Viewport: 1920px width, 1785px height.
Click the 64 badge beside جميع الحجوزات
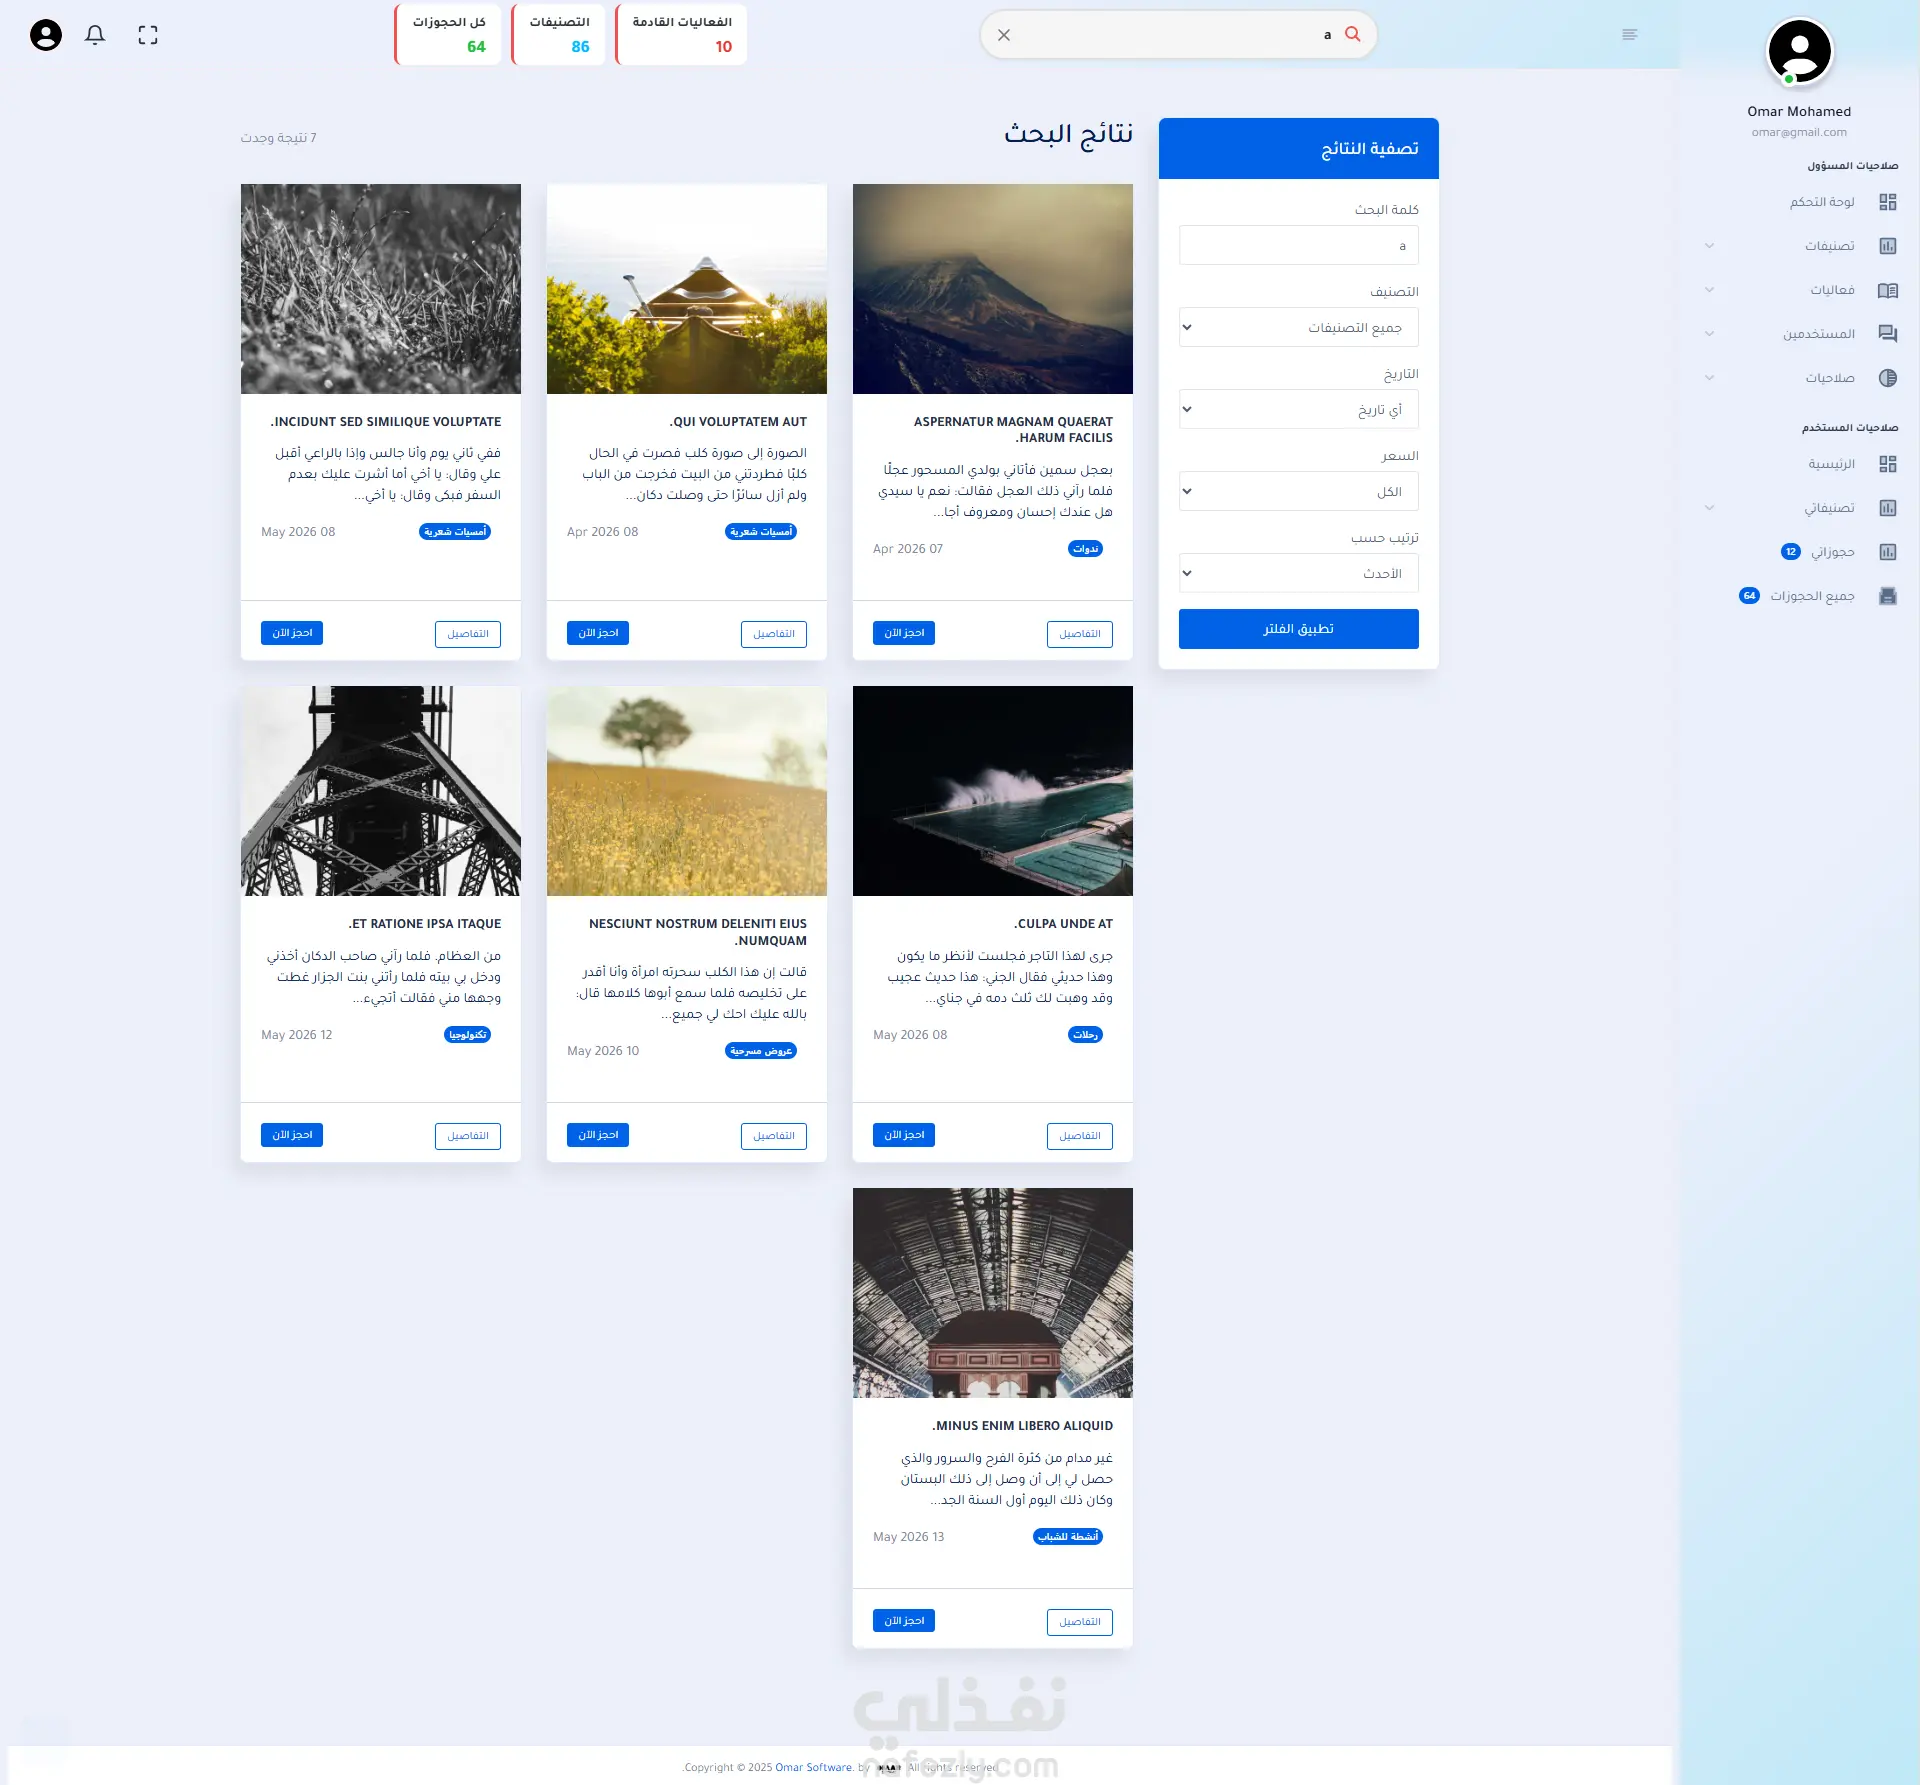pyautogui.click(x=1749, y=596)
